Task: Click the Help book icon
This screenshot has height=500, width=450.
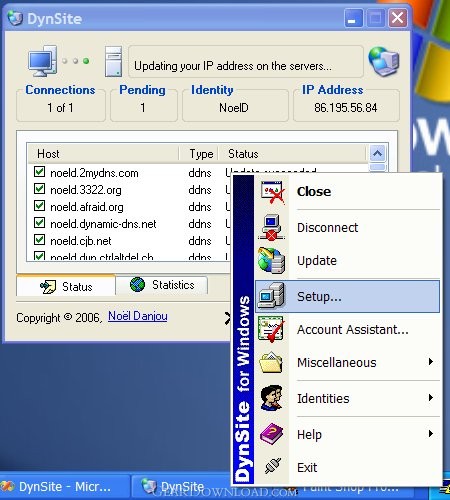Action: [x=272, y=434]
